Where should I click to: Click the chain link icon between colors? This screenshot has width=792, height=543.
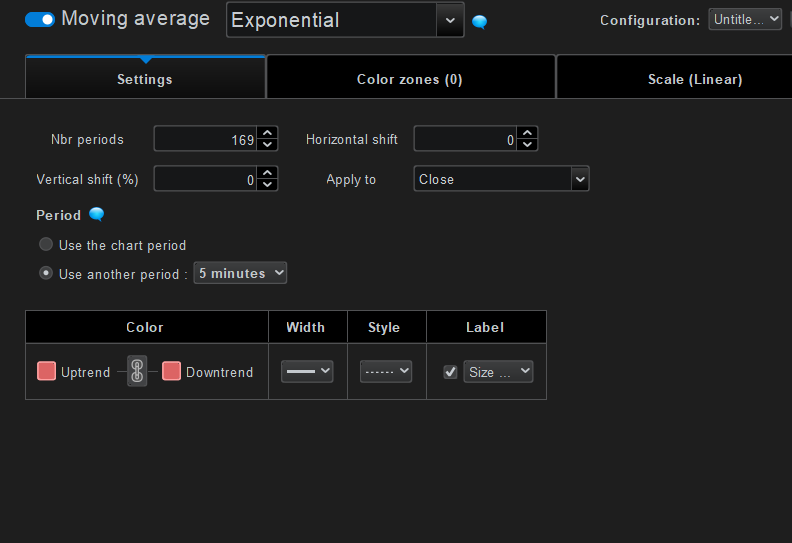click(138, 372)
